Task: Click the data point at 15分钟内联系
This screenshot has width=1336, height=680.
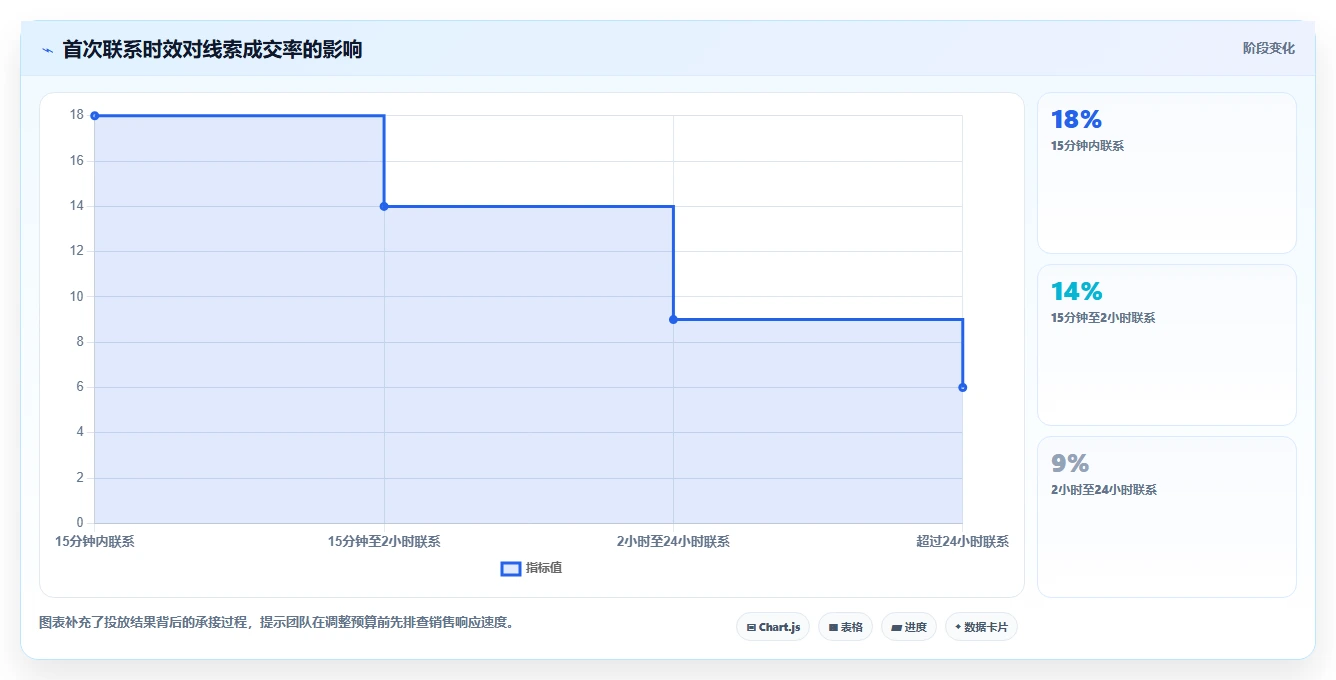Action: pos(95,116)
